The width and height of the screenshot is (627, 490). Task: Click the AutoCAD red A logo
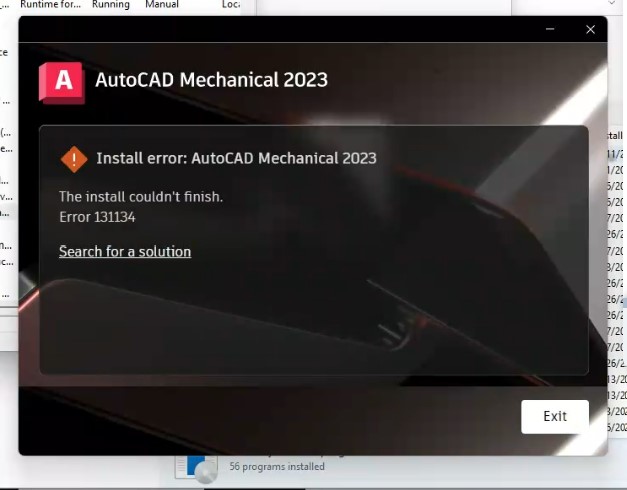tap(62, 83)
